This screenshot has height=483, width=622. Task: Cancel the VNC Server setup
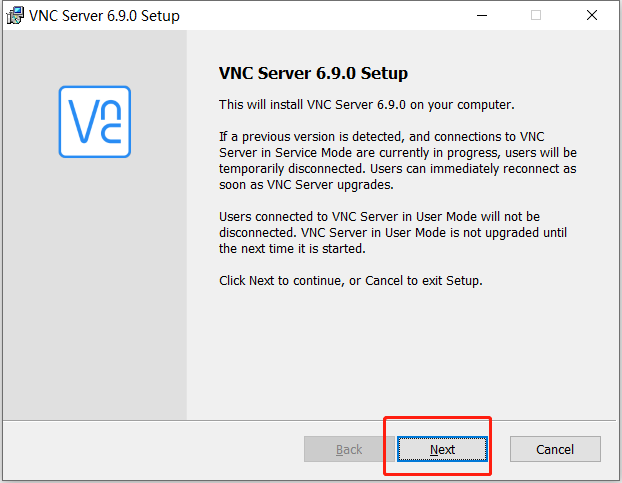(x=555, y=449)
